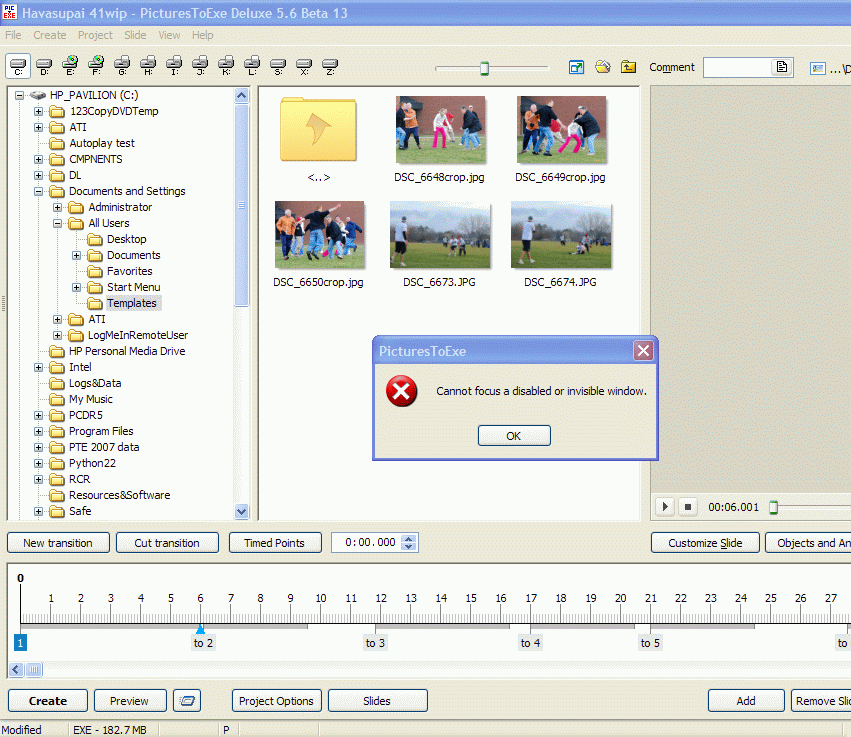Switch to the E: disc drive
Viewport: 851px width, 737px height.
(x=70, y=66)
